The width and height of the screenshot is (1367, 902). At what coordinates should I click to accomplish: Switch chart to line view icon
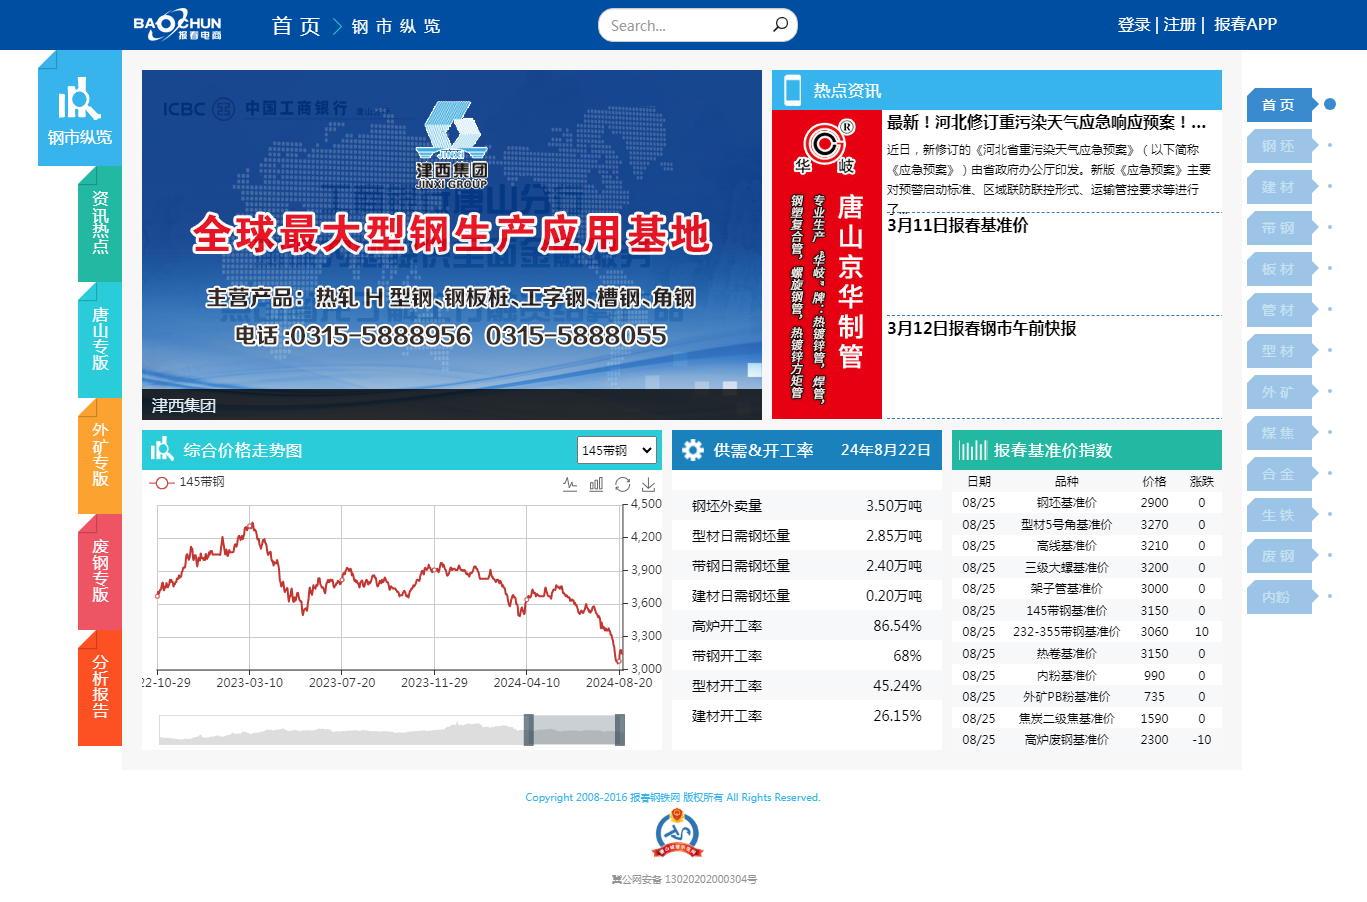tap(570, 484)
